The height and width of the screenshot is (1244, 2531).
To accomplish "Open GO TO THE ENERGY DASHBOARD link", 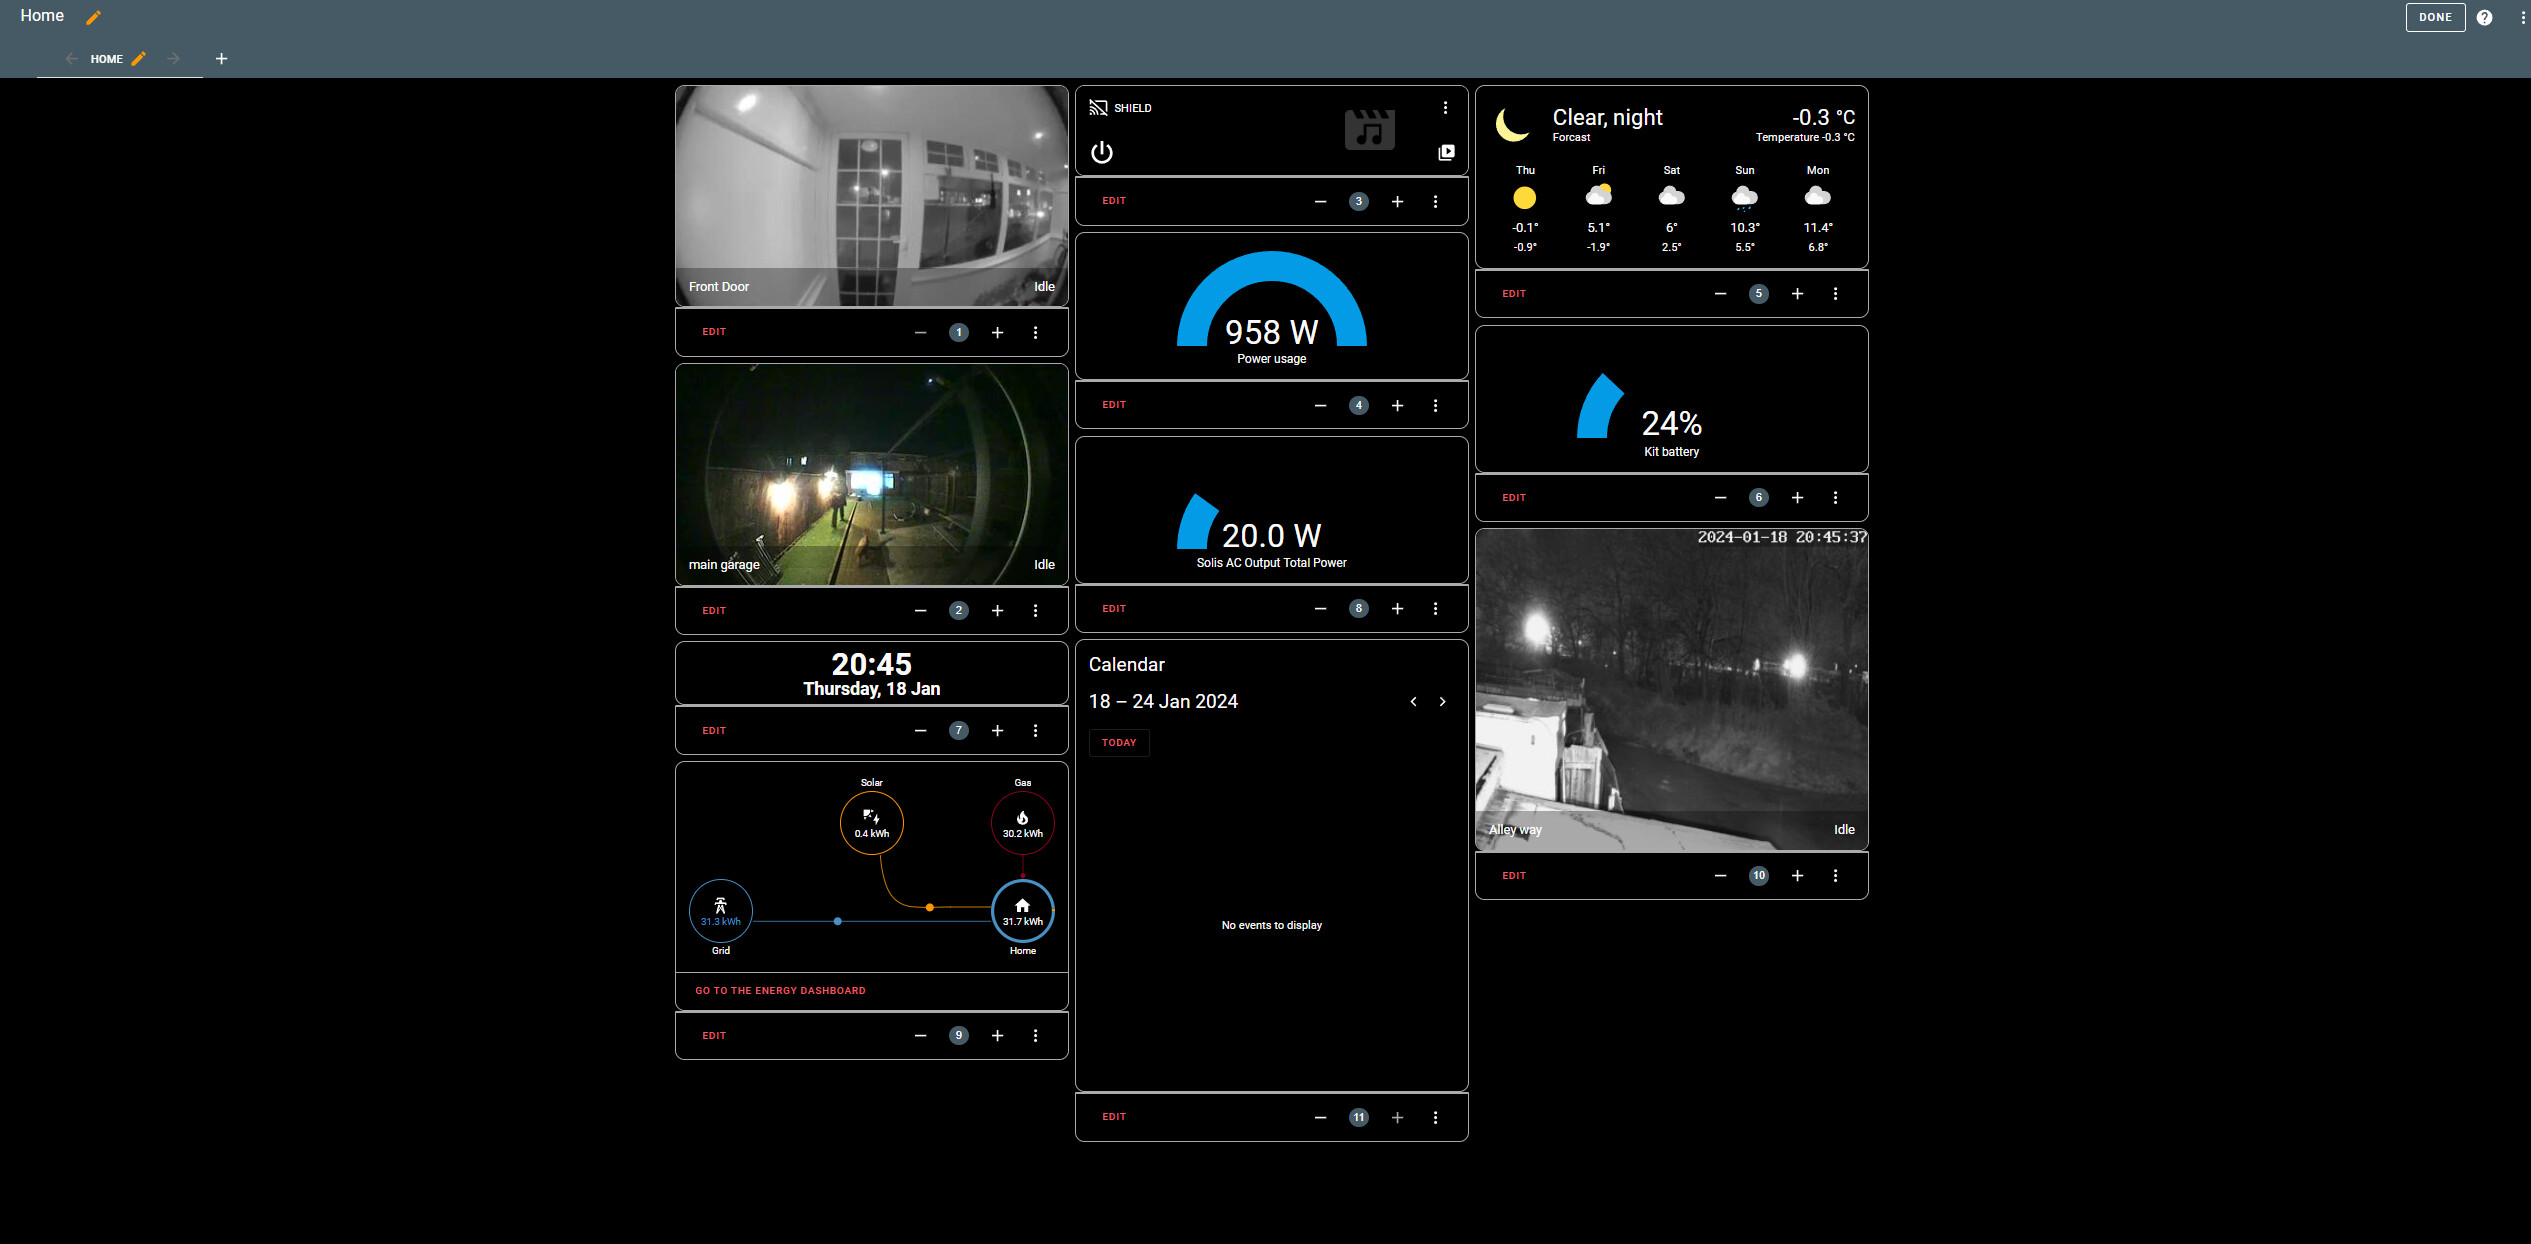I will [780, 990].
